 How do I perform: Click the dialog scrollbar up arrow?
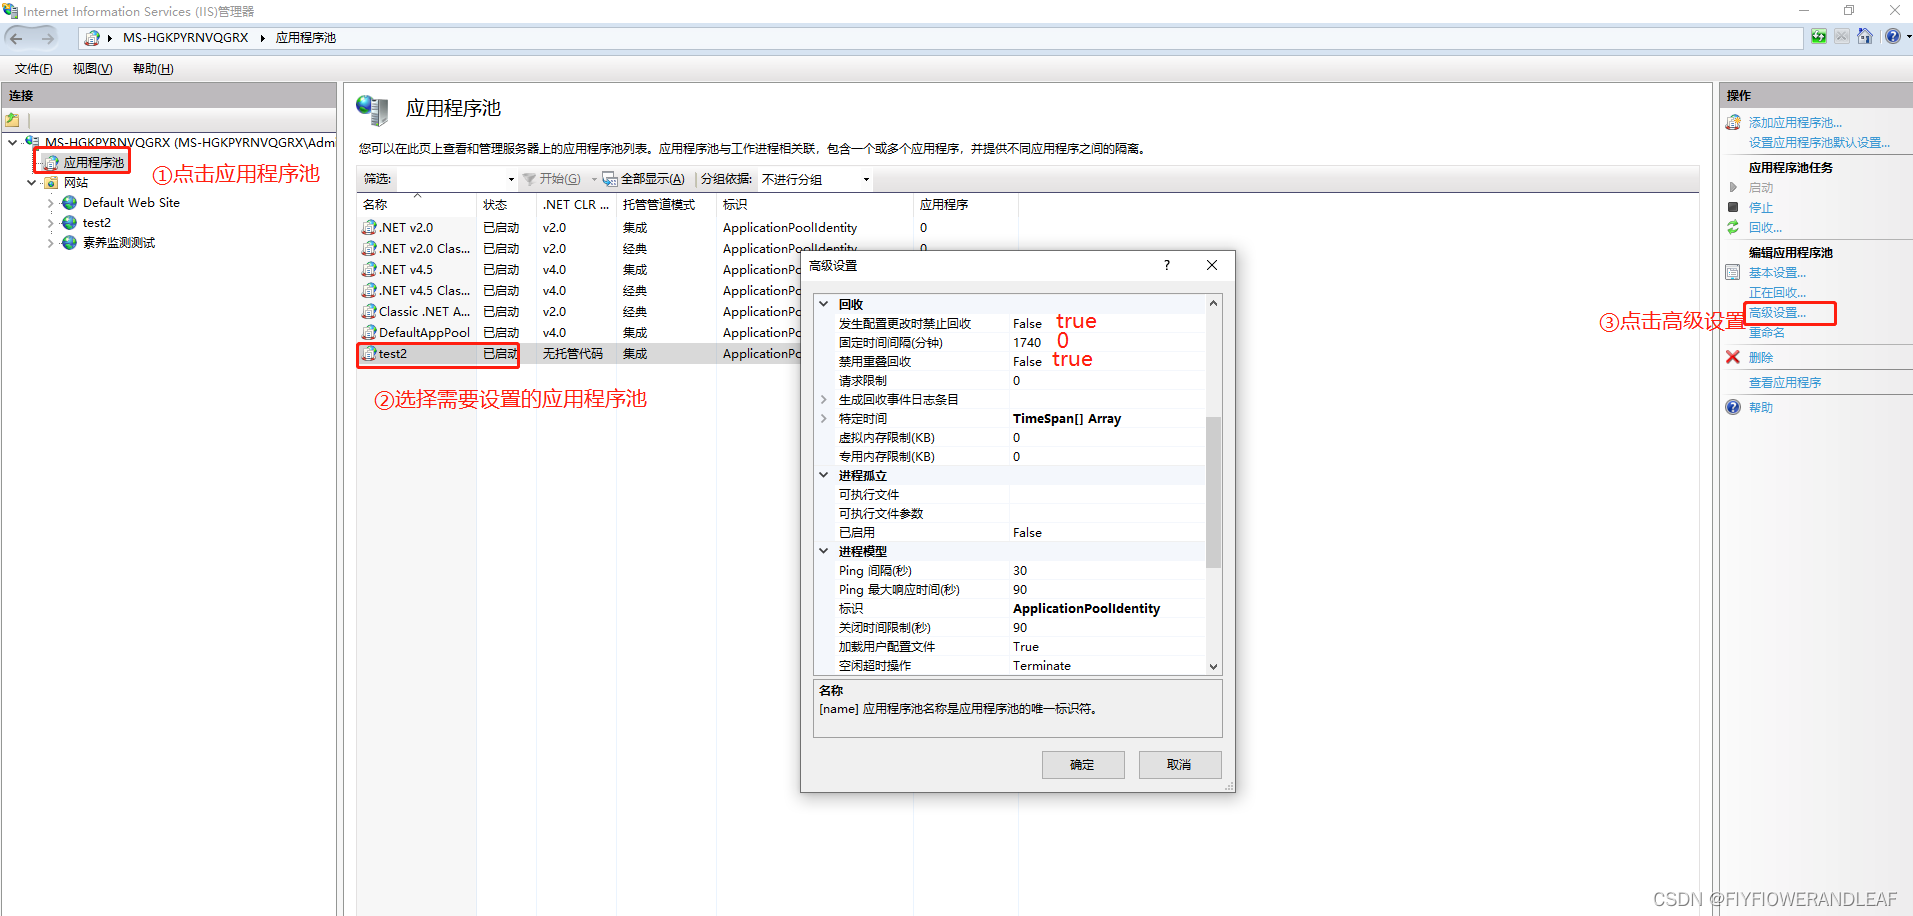pos(1213,303)
